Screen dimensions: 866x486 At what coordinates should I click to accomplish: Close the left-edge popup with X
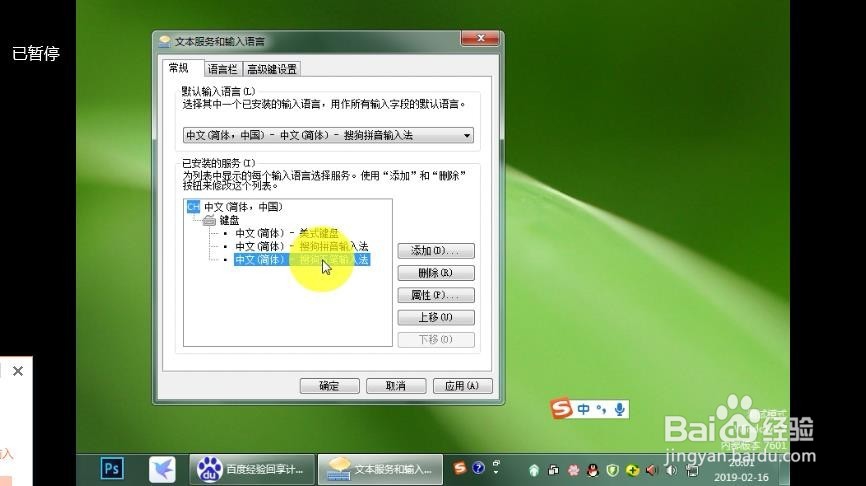click(x=18, y=371)
